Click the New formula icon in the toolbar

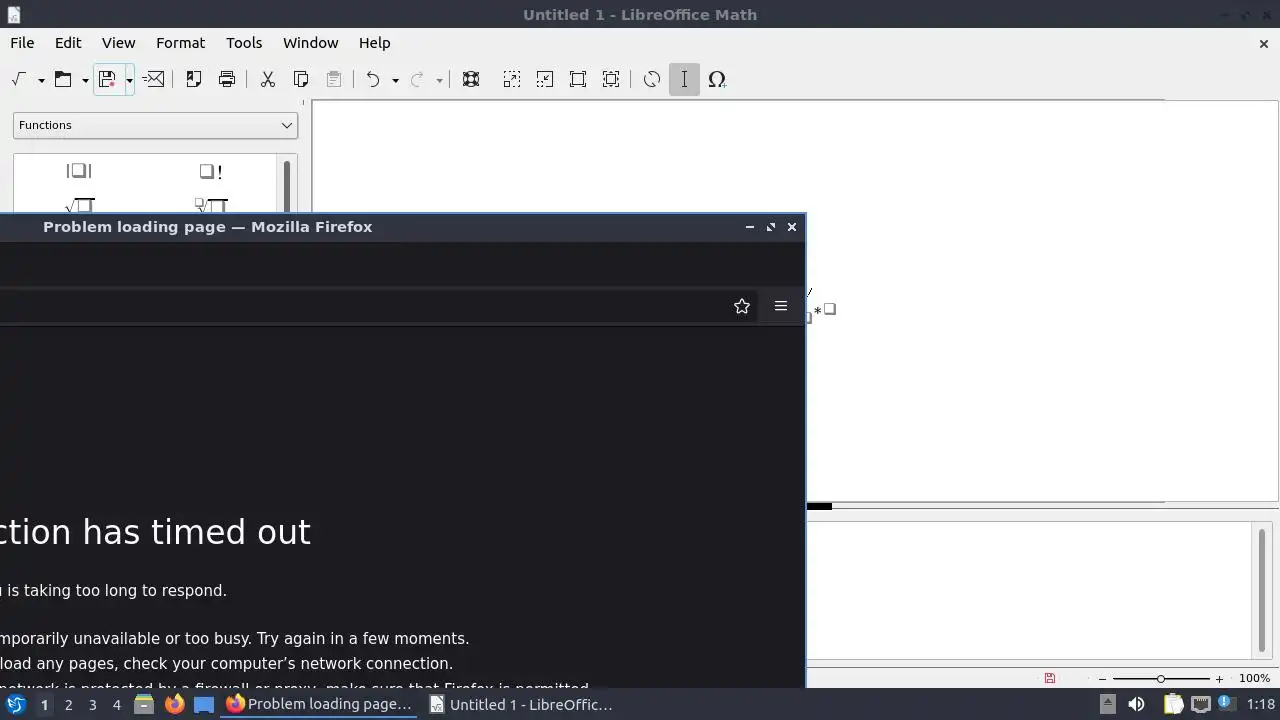click(x=18, y=79)
